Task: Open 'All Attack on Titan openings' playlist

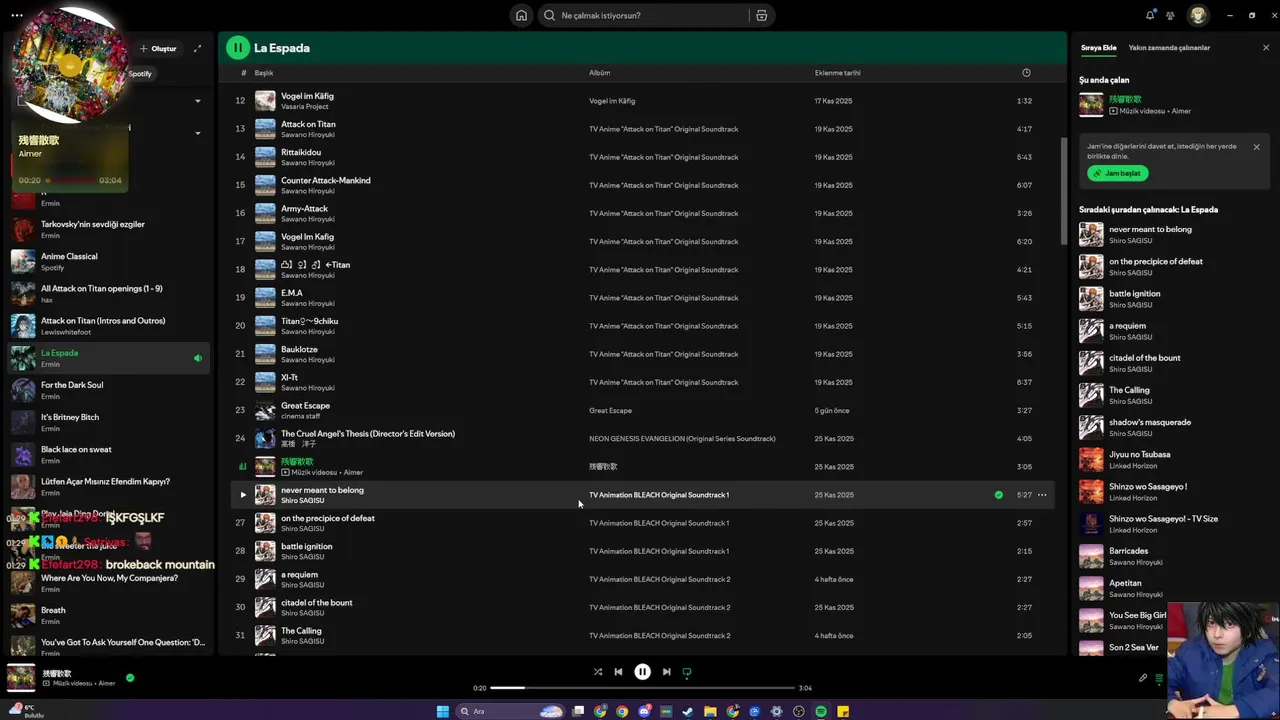Action: (109, 293)
